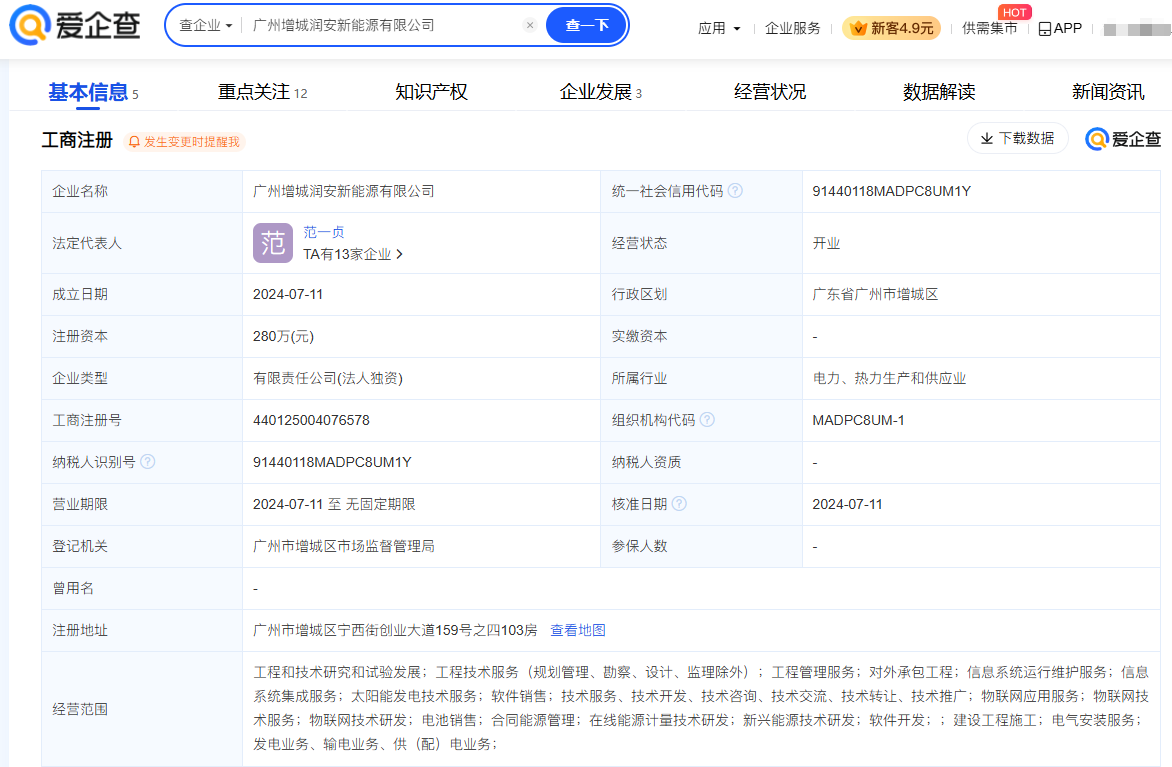
Task: Clear the search box with the x icon
Action: tap(530, 25)
